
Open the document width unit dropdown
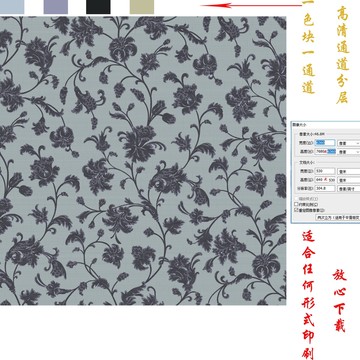pos(349,171)
